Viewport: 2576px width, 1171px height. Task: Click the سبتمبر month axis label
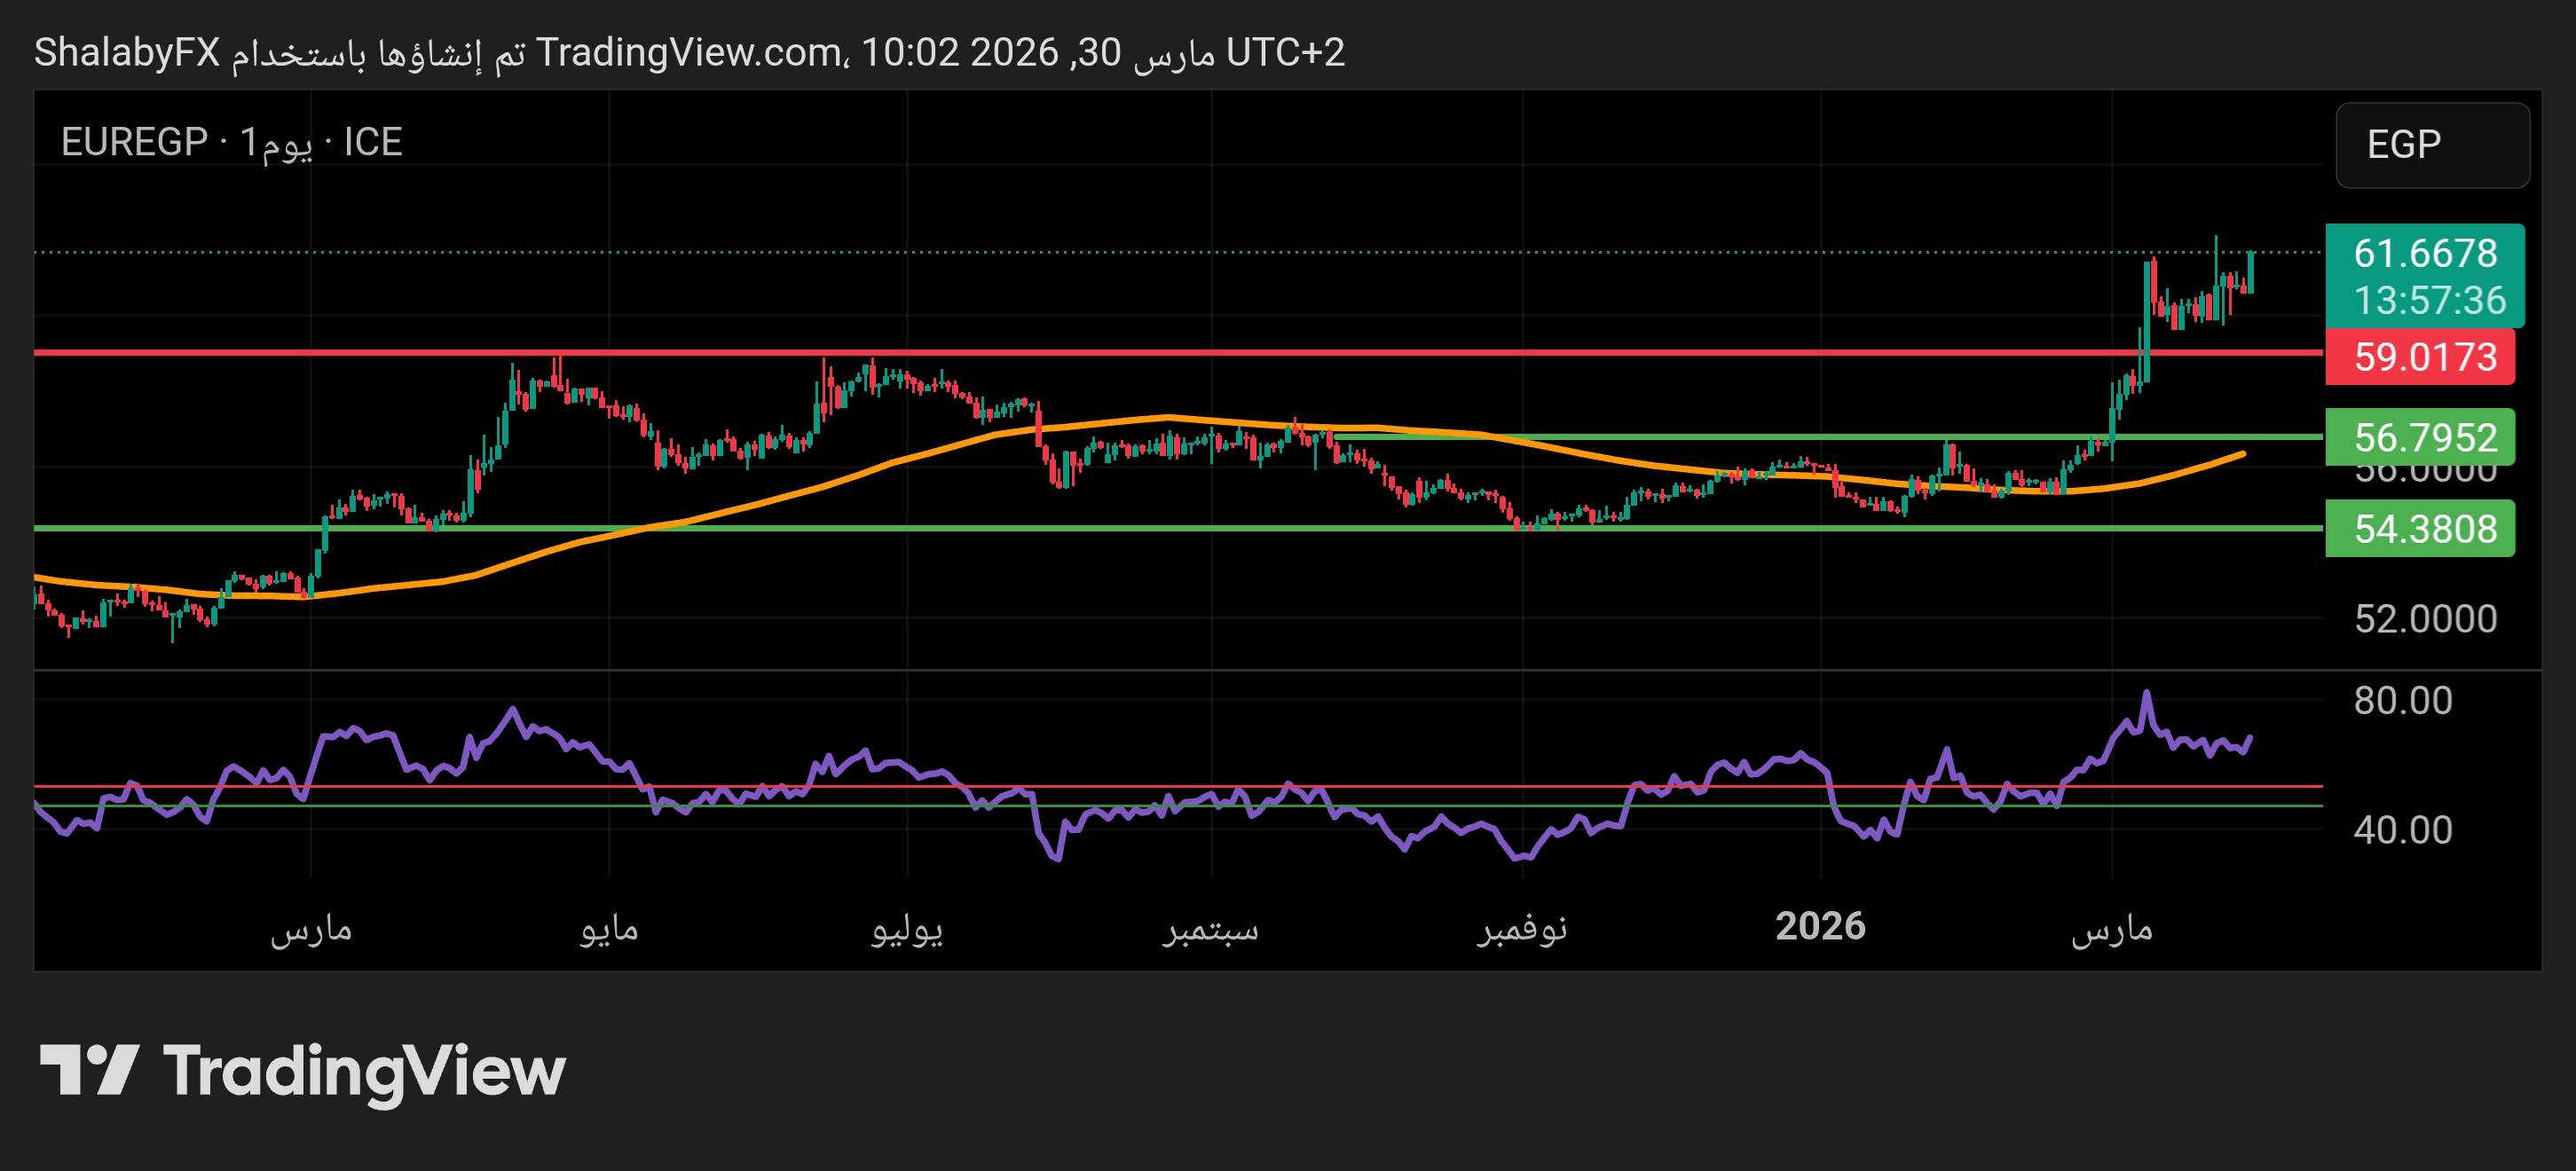click(1210, 929)
